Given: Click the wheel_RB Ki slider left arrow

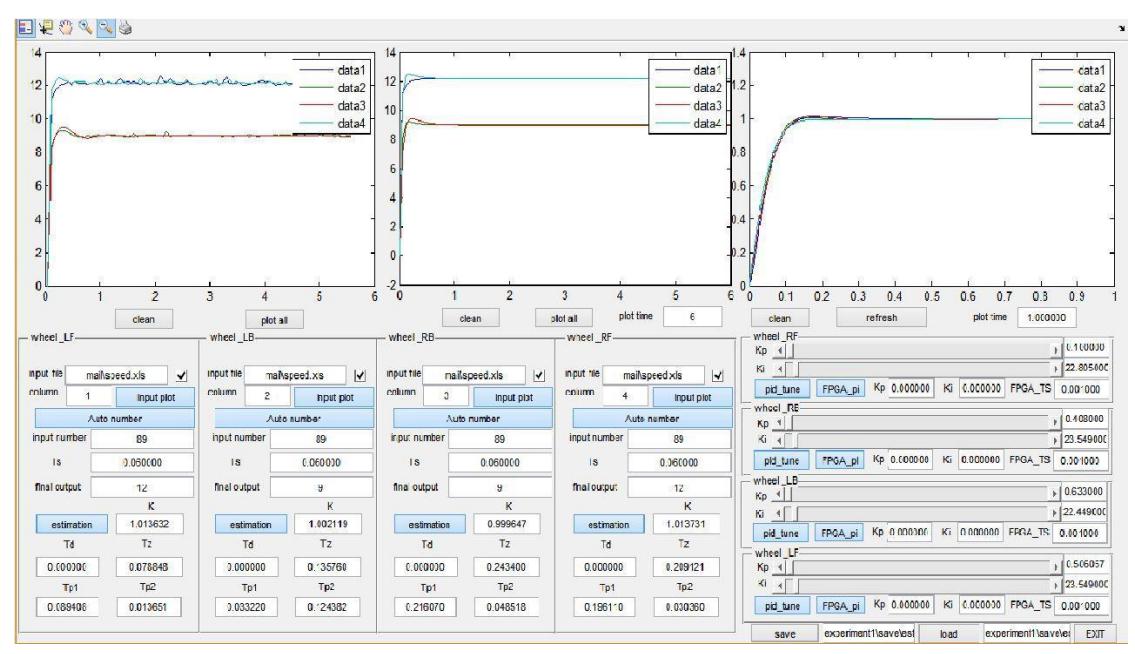Looking at the screenshot, I should pyautogui.click(x=780, y=440).
